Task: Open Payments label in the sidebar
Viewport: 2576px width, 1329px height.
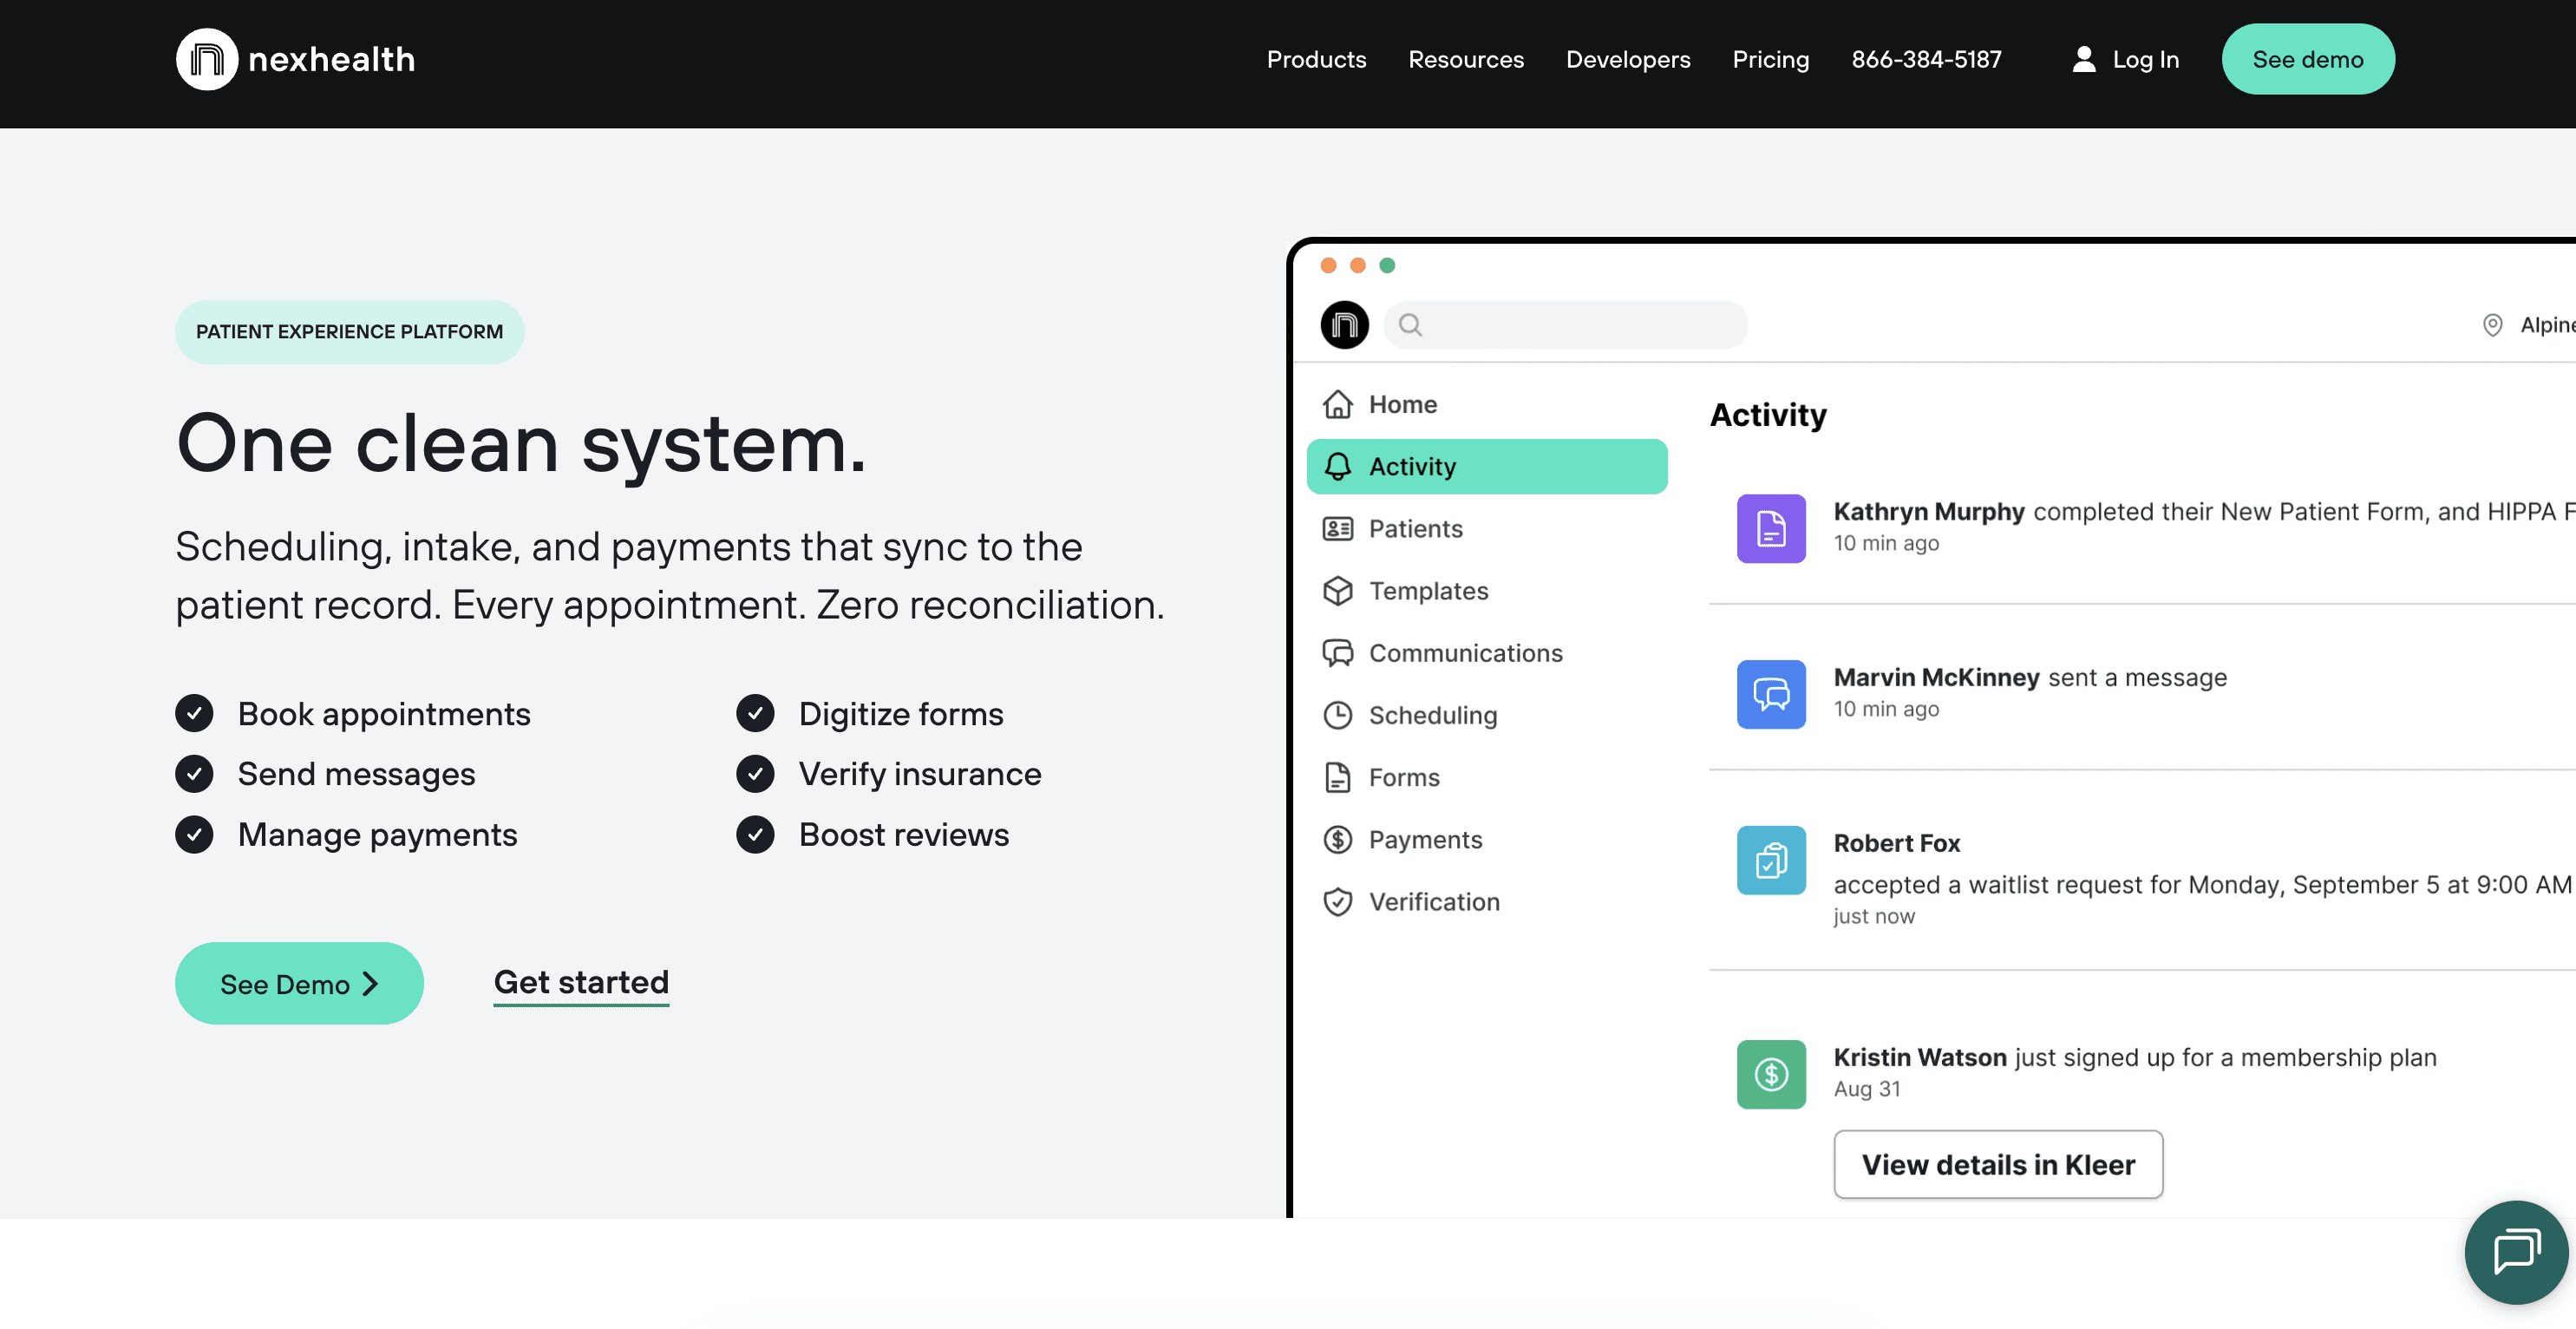Action: tap(1425, 839)
